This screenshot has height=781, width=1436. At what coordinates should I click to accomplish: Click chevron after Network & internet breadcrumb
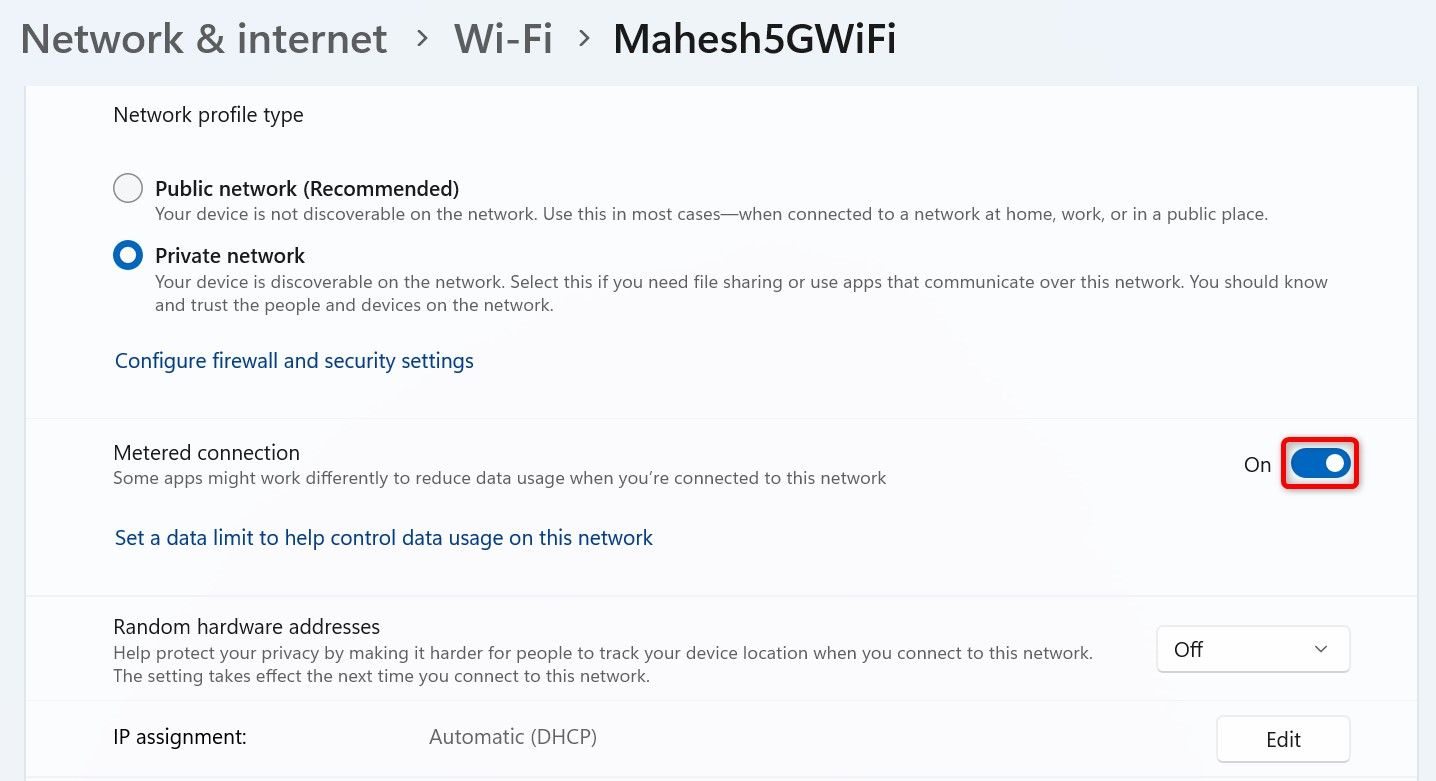coord(422,40)
